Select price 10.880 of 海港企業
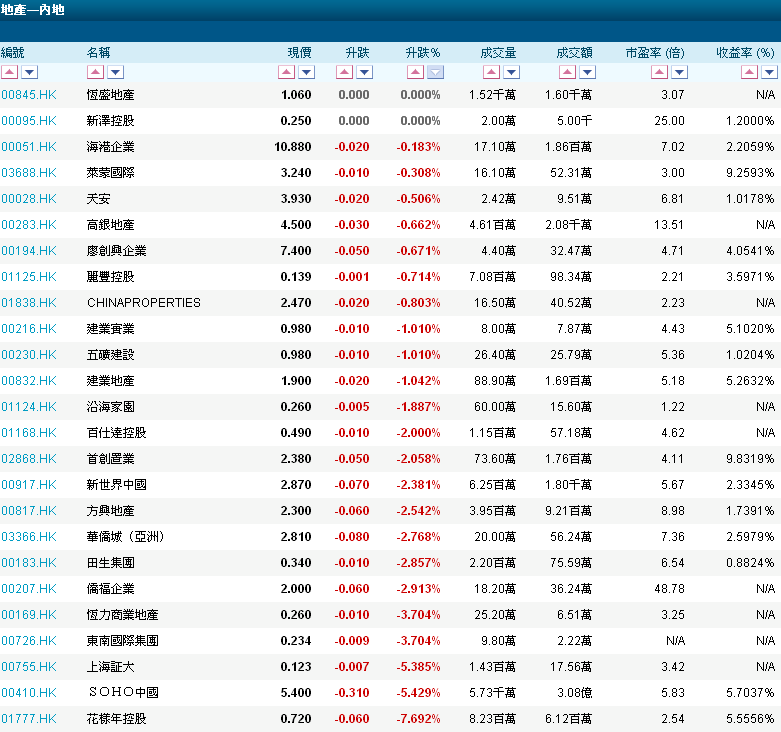 click(293, 146)
